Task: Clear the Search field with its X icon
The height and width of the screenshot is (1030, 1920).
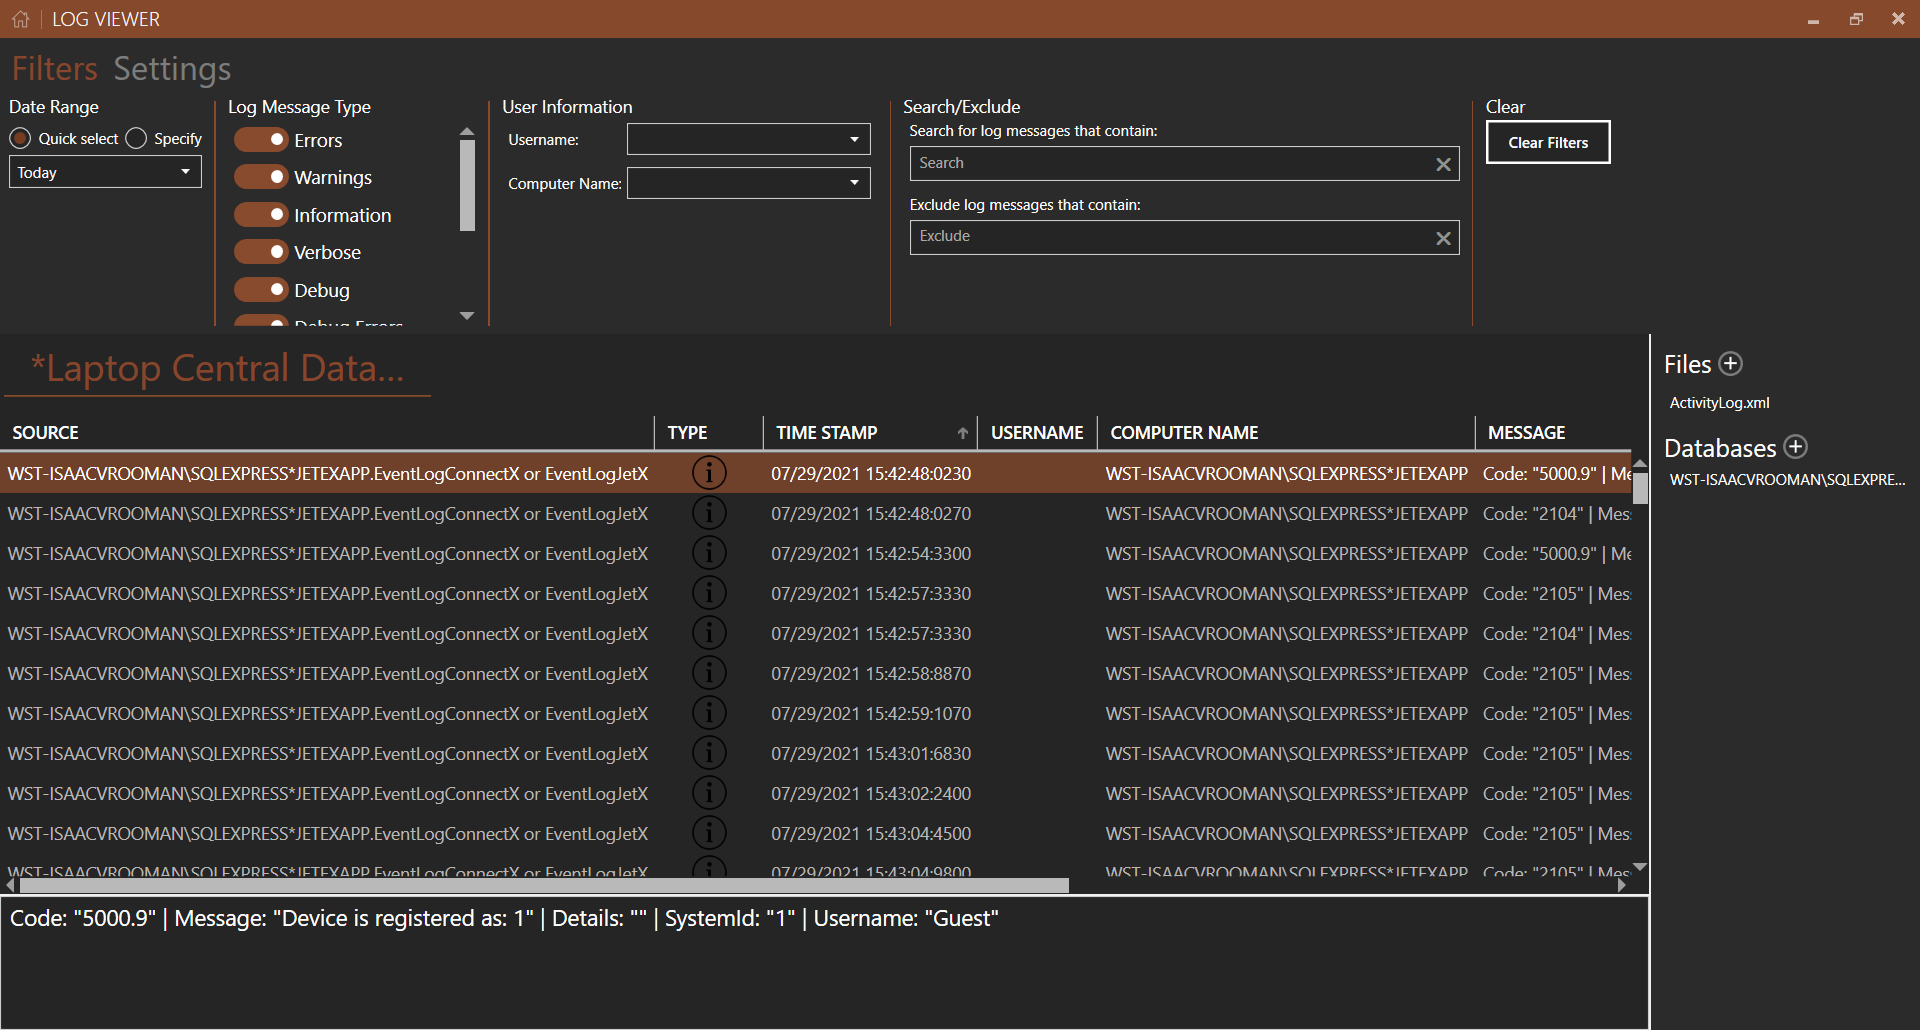Action: [x=1443, y=163]
